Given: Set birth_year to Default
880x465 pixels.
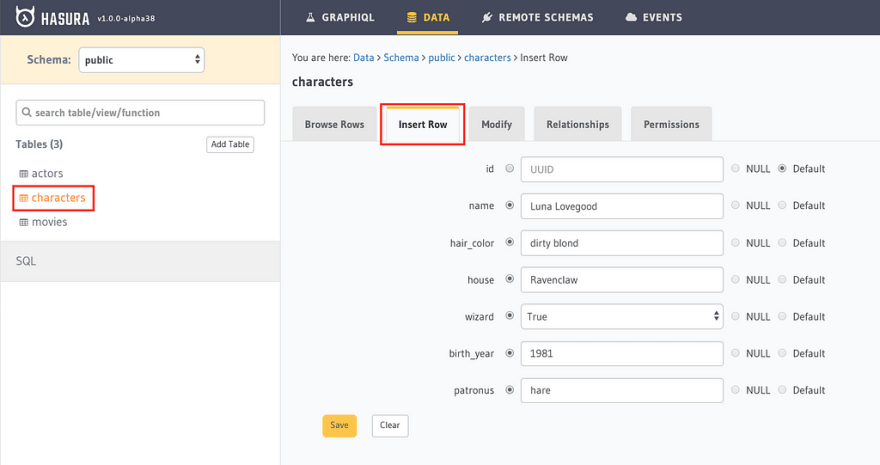Looking at the screenshot, I should point(782,353).
